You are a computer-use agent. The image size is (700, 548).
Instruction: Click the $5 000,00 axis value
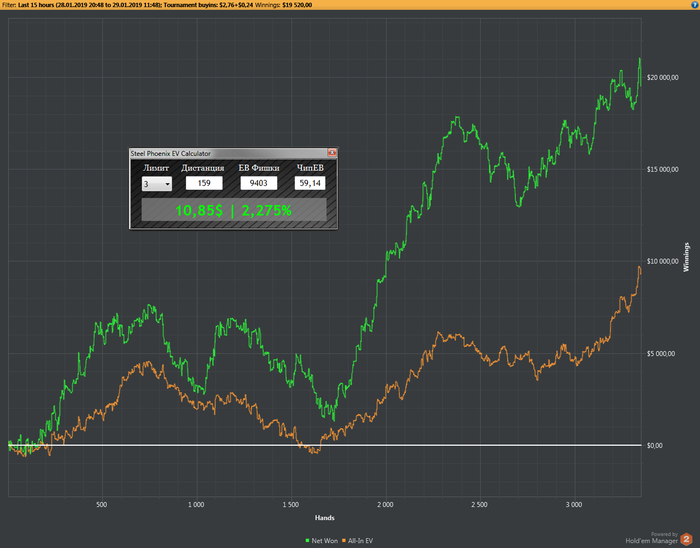pyautogui.click(x=661, y=353)
